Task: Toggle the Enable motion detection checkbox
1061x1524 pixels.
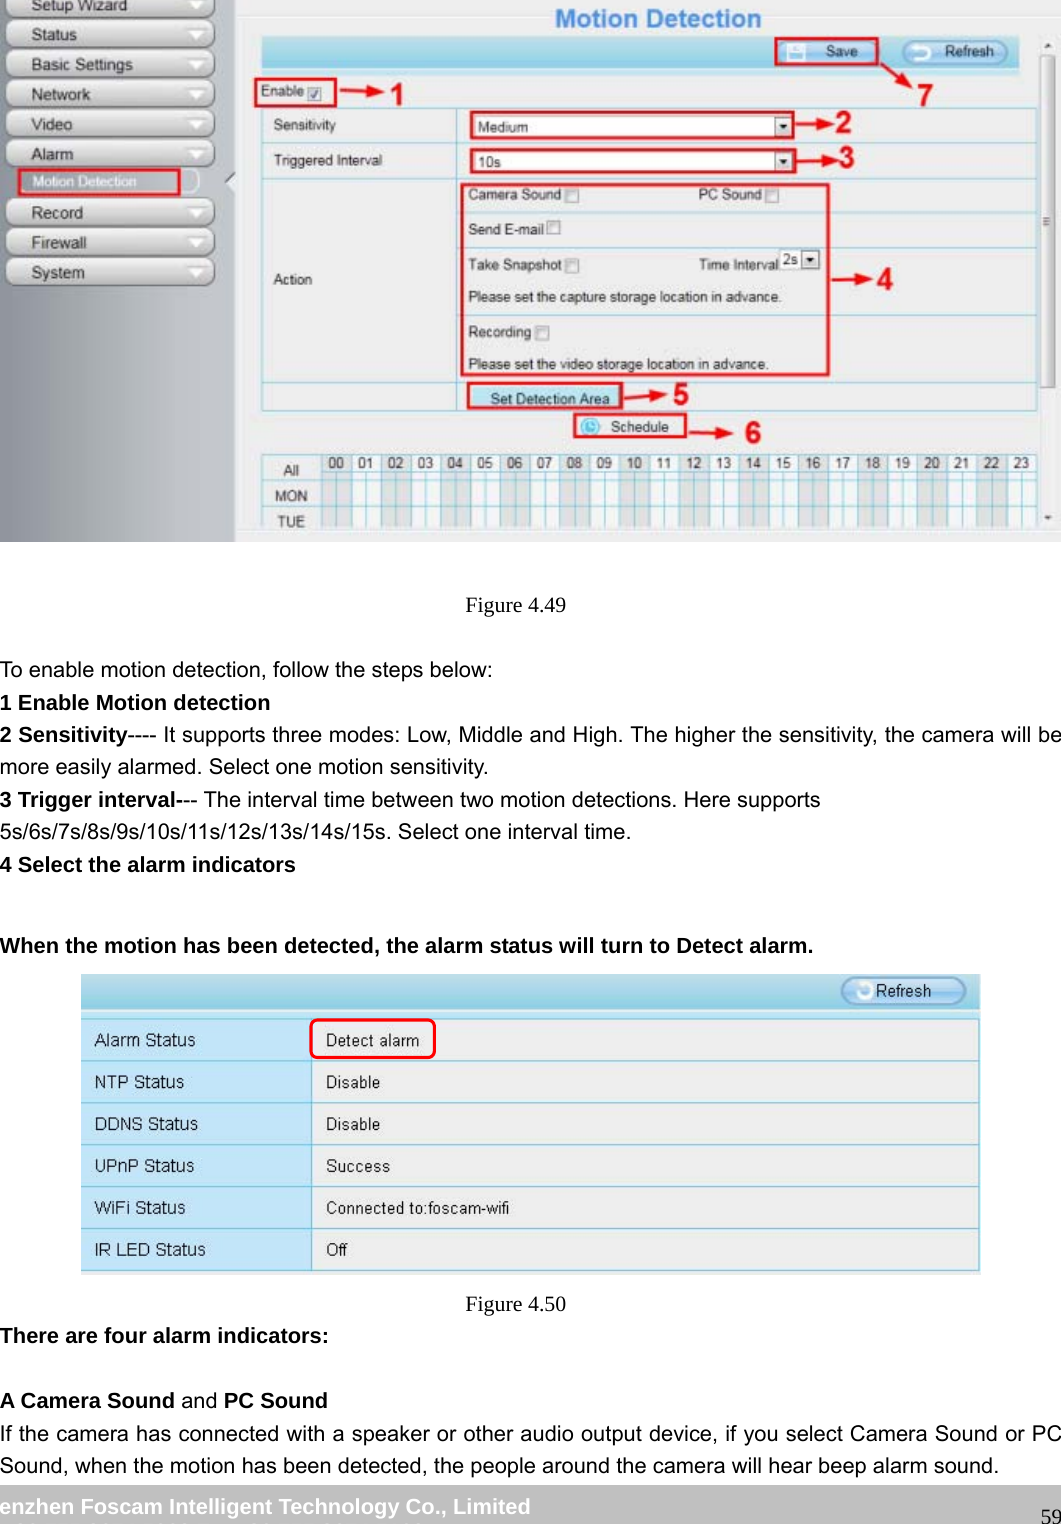Action: pyautogui.click(x=315, y=94)
